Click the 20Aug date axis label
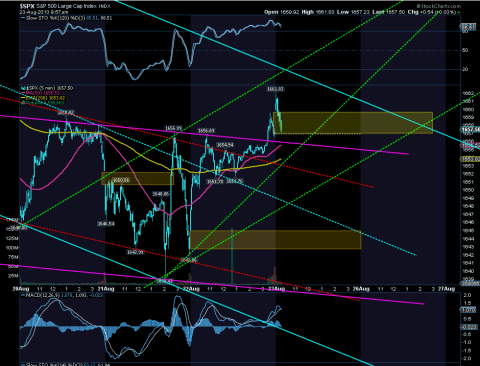 (21, 289)
